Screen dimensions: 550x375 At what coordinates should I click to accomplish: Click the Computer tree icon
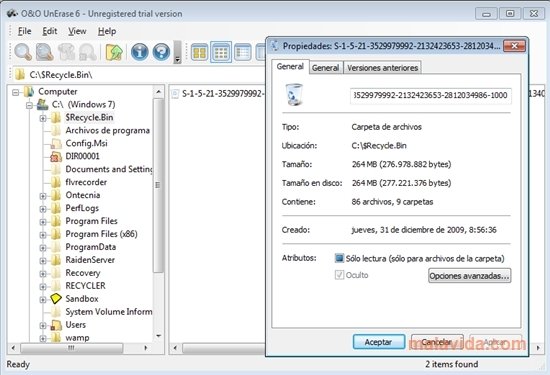coord(29,92)
